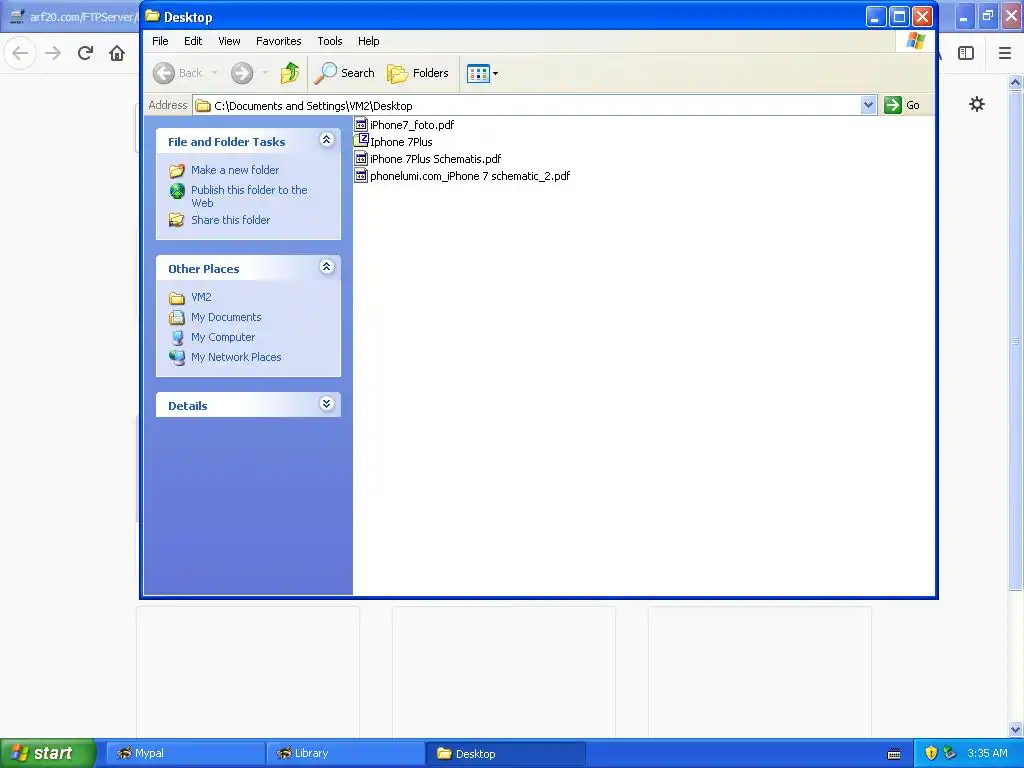Click the green Go button
This screenshot has width=1024, height=768.
(x=902, y=105)
